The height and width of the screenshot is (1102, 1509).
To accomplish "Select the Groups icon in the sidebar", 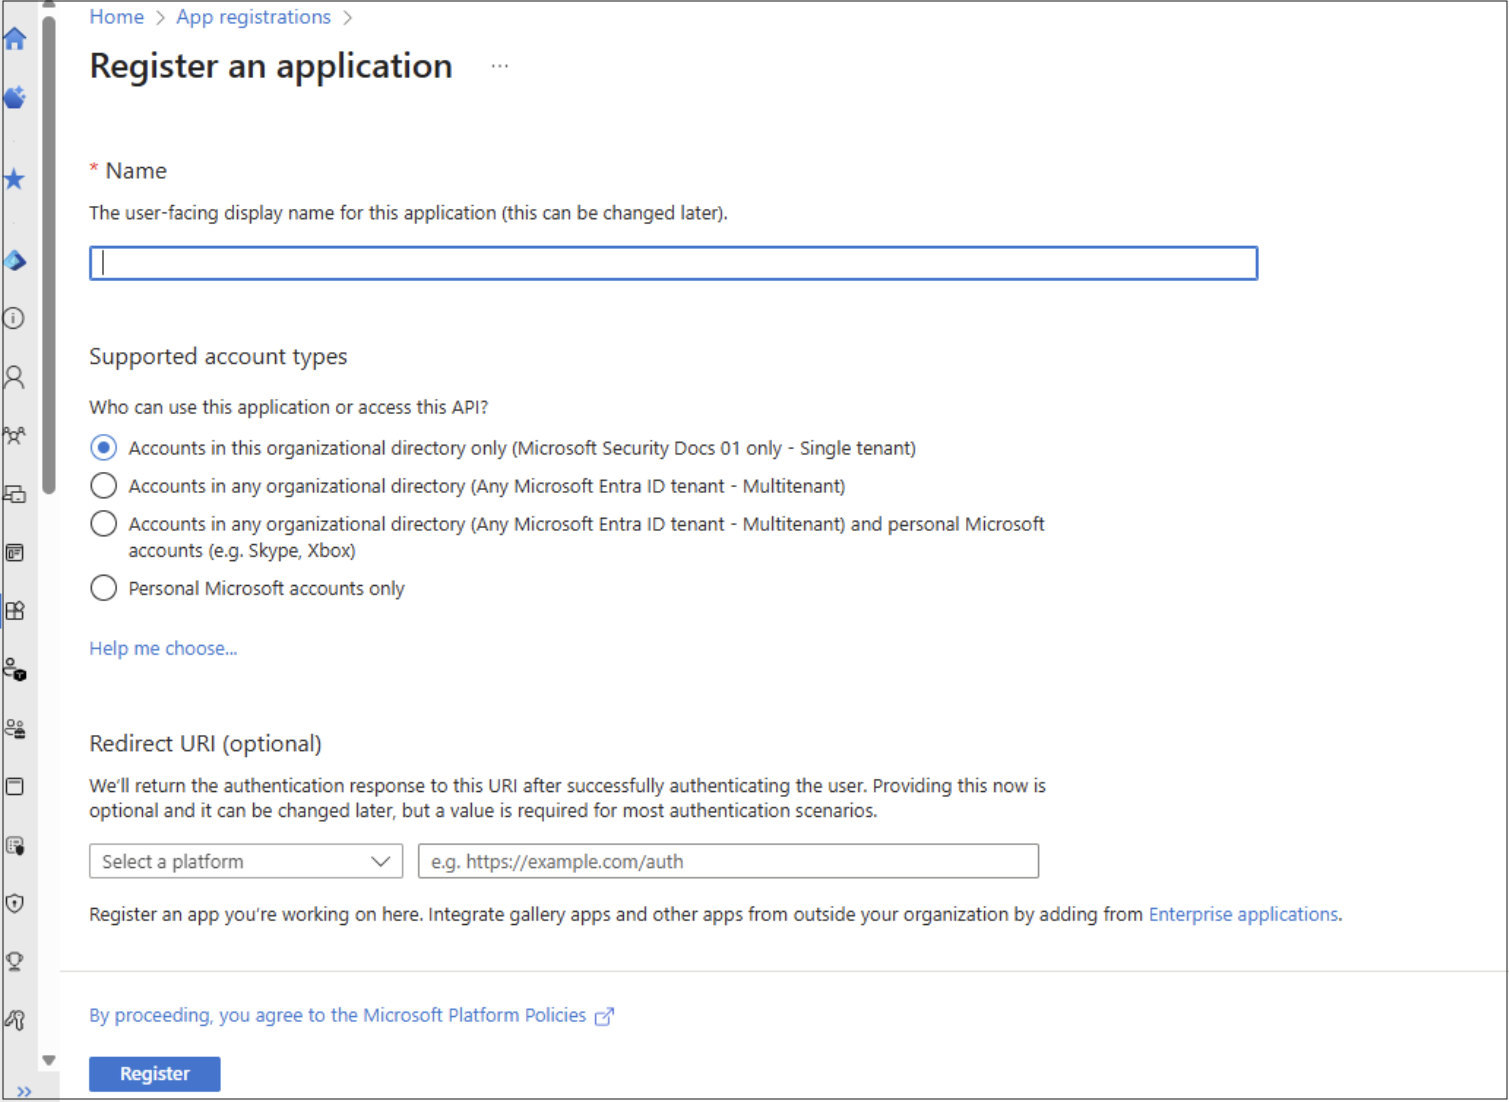I will point(14,435).
